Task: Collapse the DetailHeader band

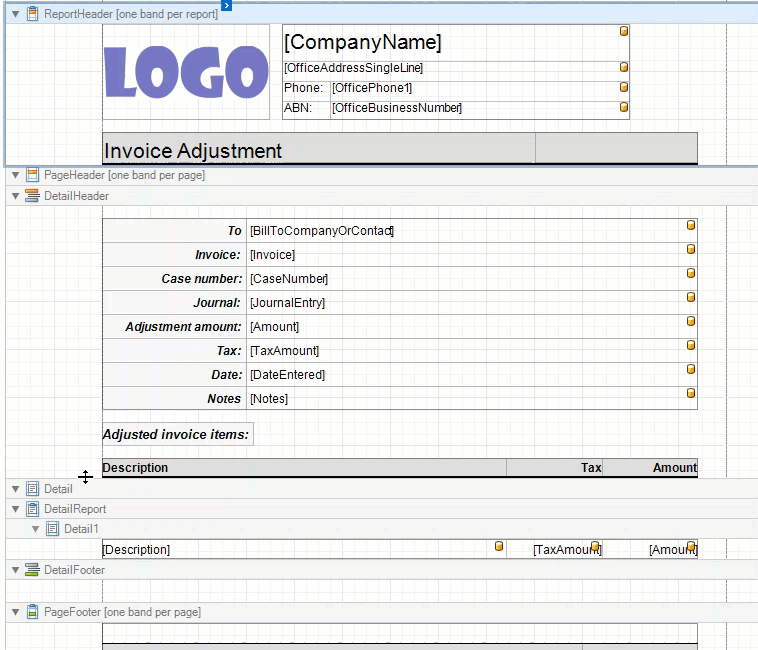Action: click(15, 196)
